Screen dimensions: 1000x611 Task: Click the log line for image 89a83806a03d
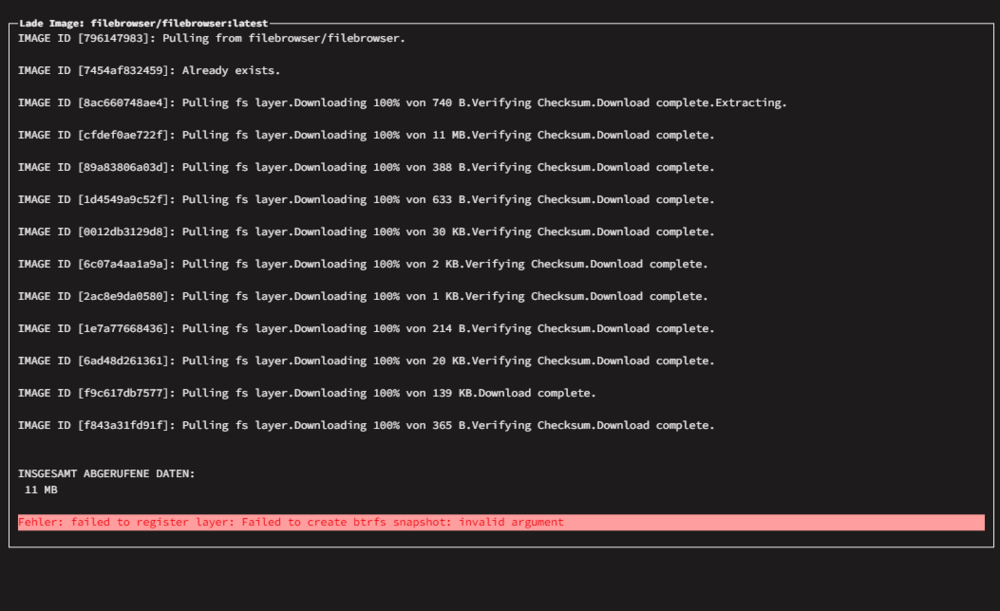[366, 167]
